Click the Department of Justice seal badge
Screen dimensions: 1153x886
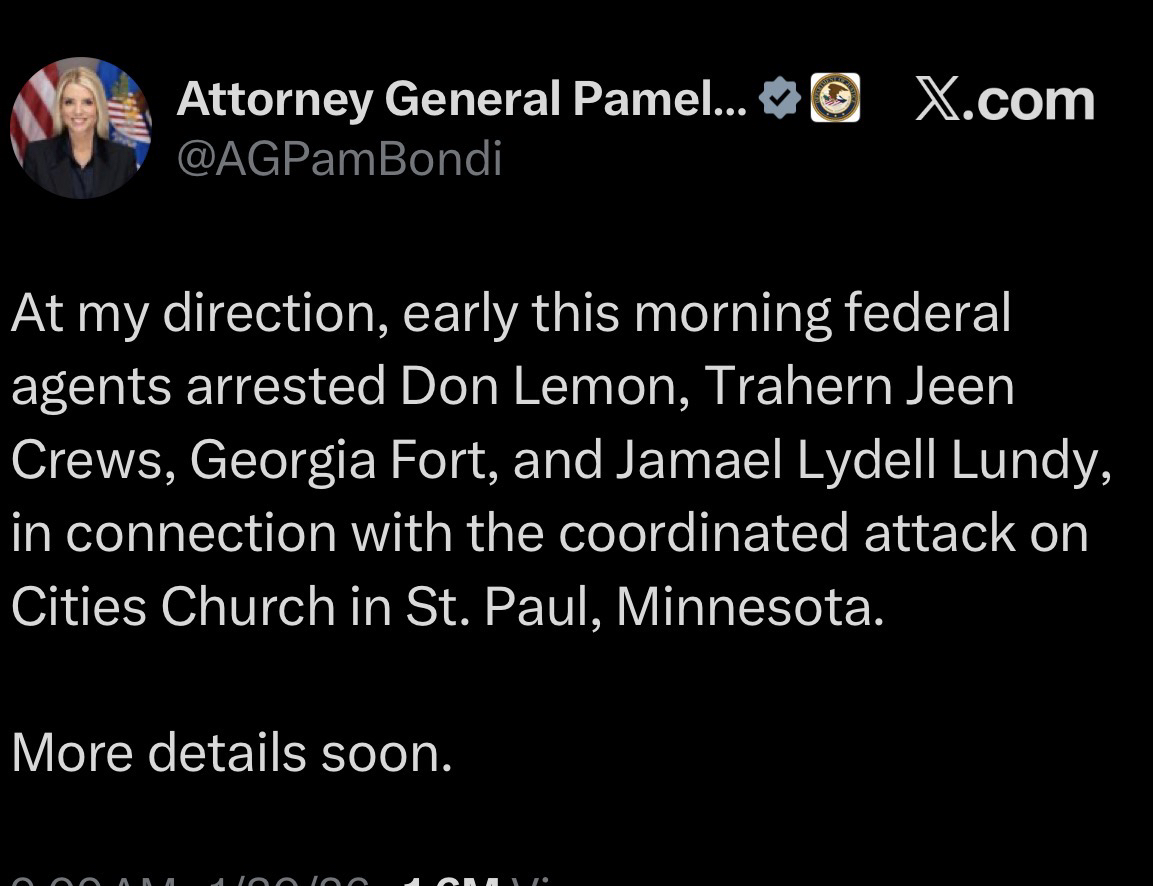tap(835, 99)
